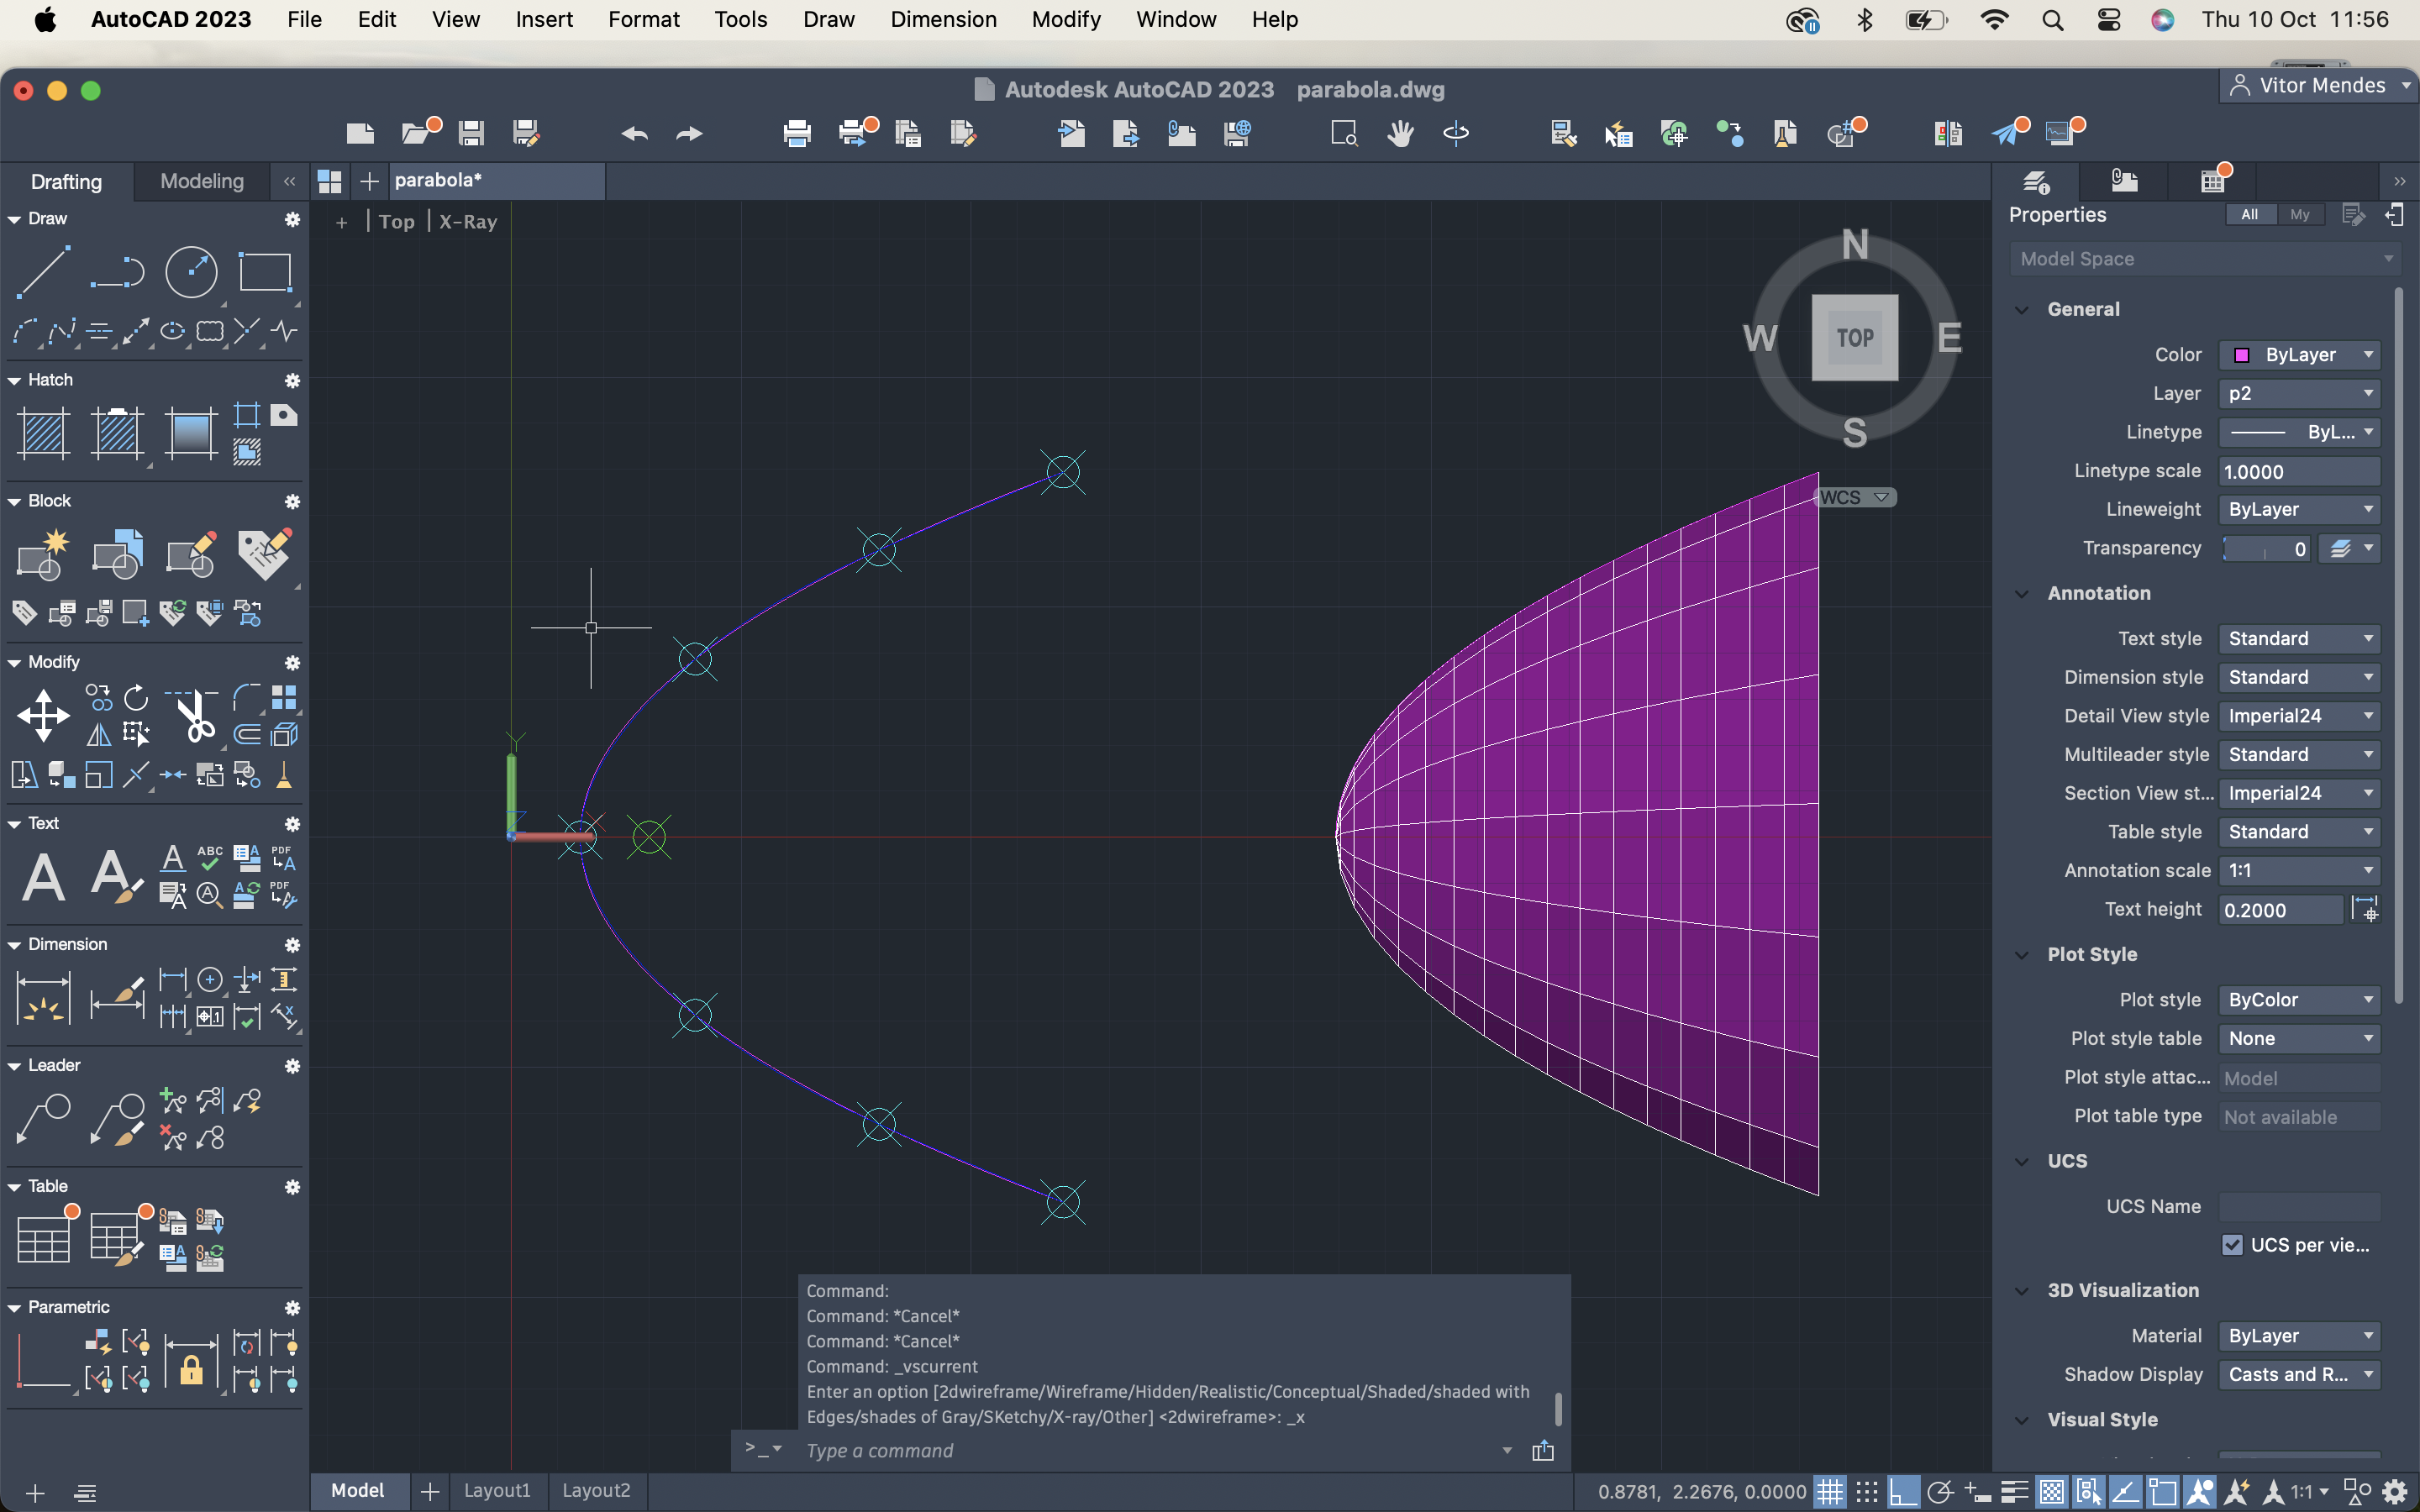Open the Layer p2 dropdown
The image size is (2420, 1512).
(x=2299, y=393)
